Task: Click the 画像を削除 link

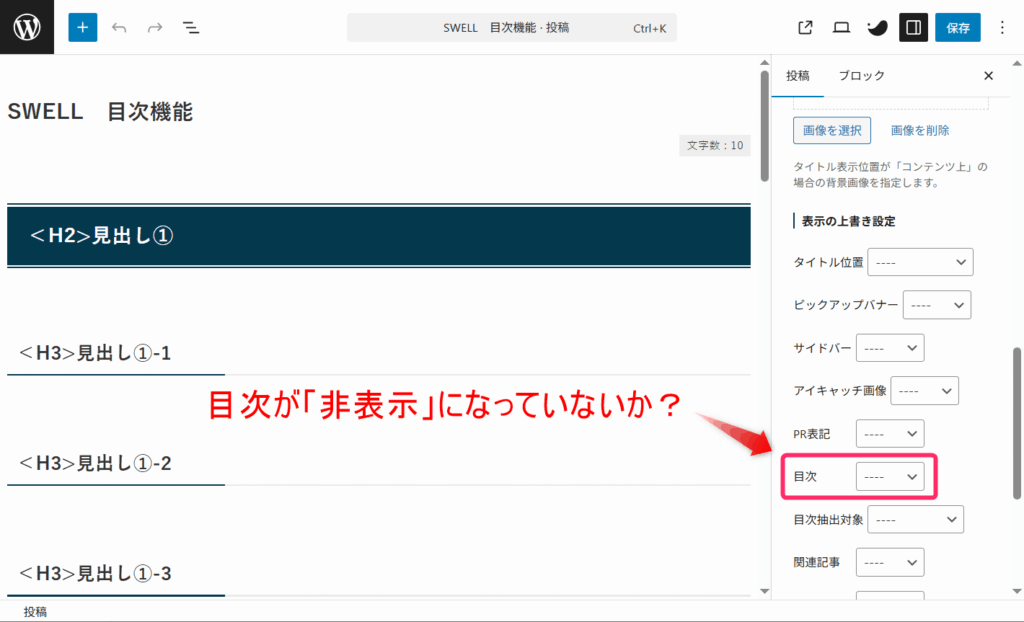Action: 920,131
